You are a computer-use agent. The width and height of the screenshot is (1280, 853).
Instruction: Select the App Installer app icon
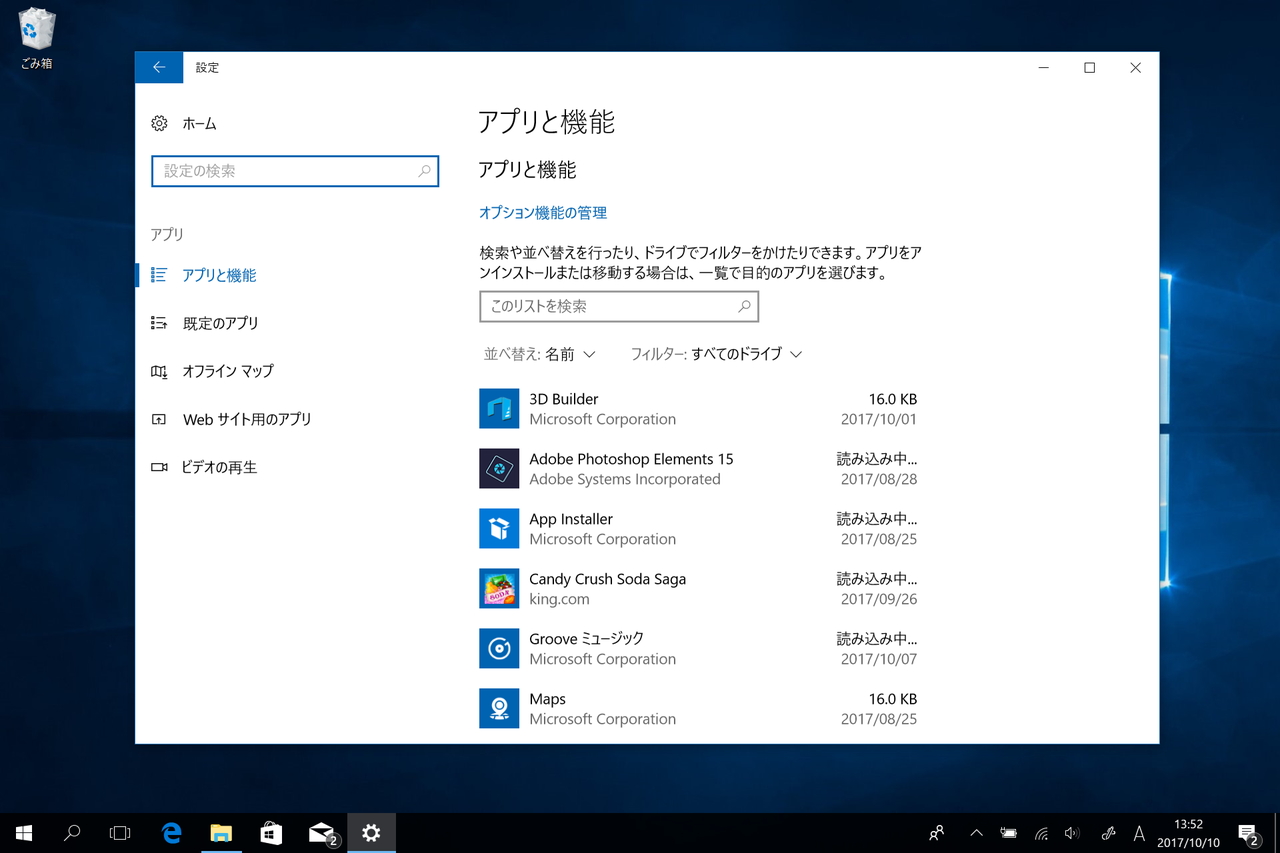click(x=499, y=529)
